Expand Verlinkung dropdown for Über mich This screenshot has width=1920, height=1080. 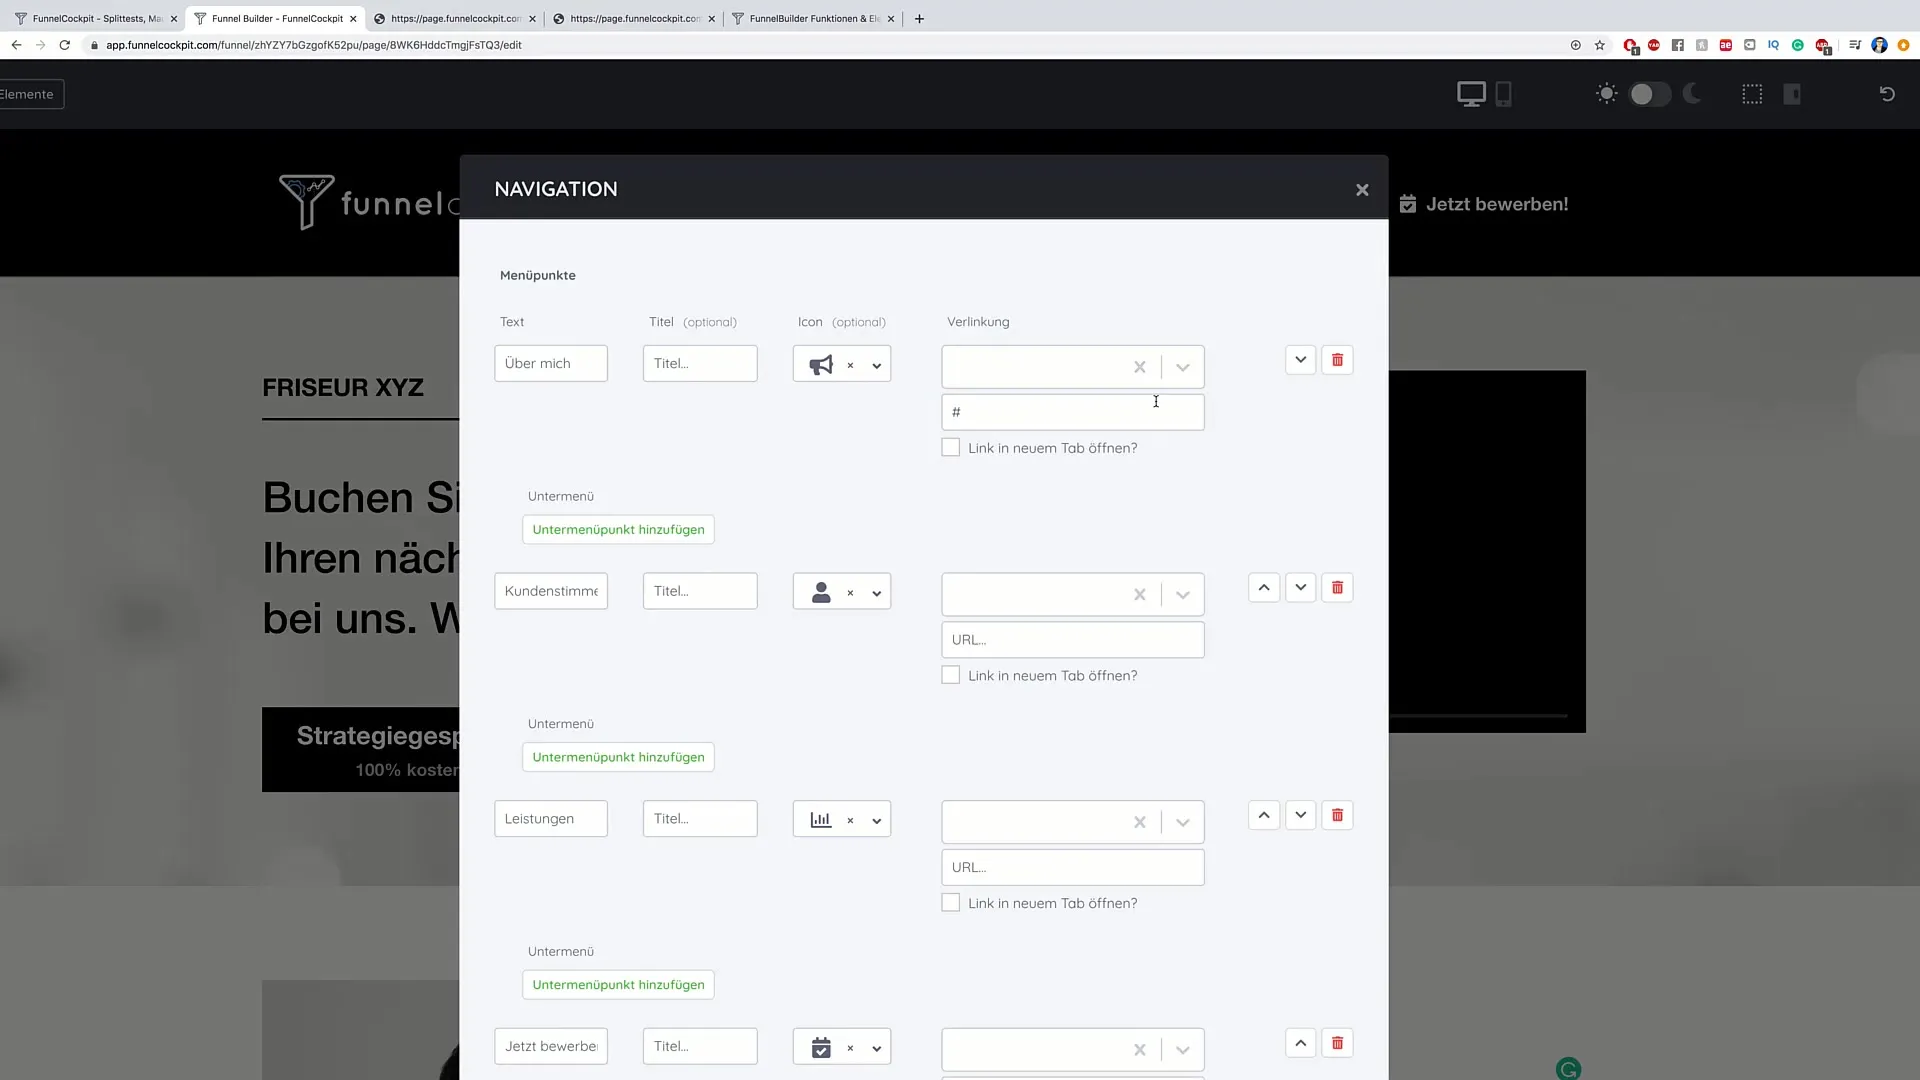pos(1183,367)
